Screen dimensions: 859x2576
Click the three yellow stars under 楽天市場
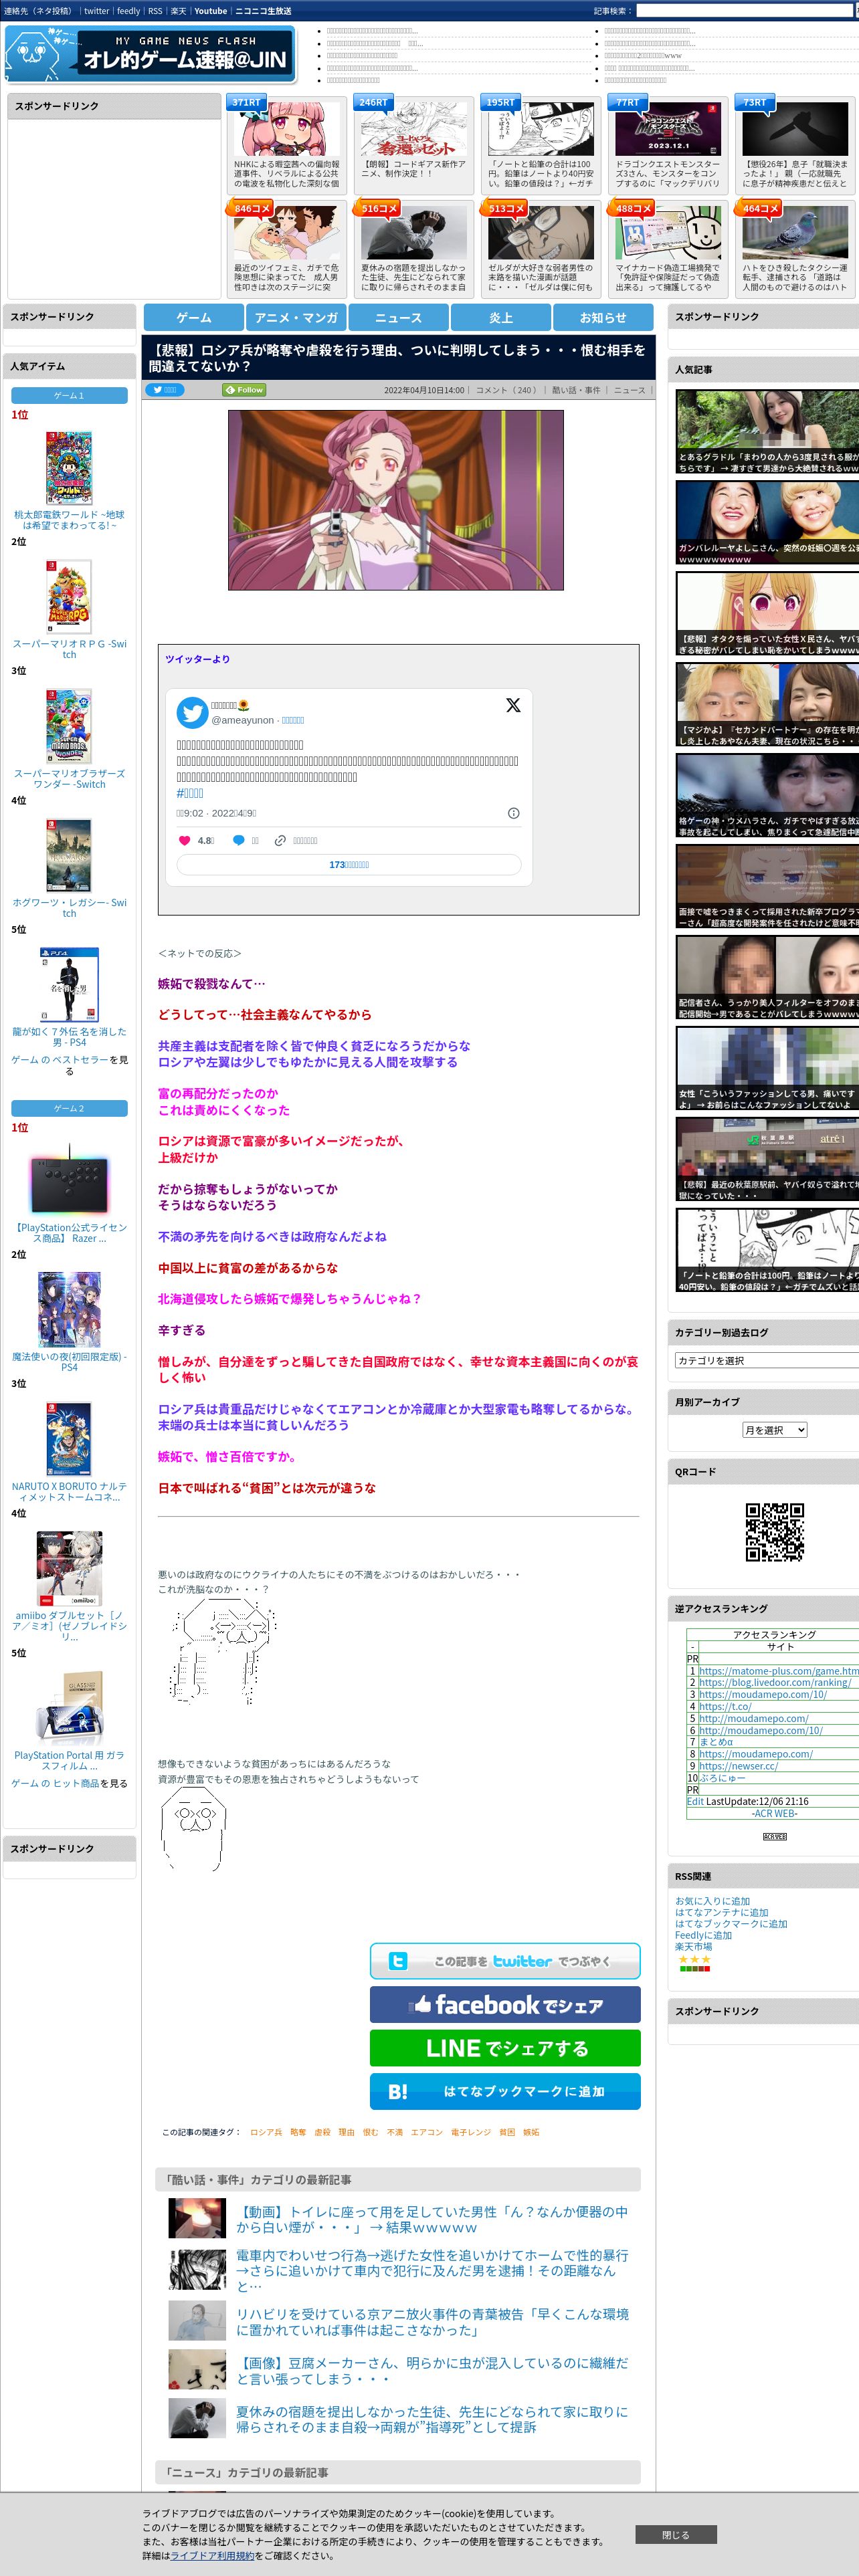[x=694, y=1959]
